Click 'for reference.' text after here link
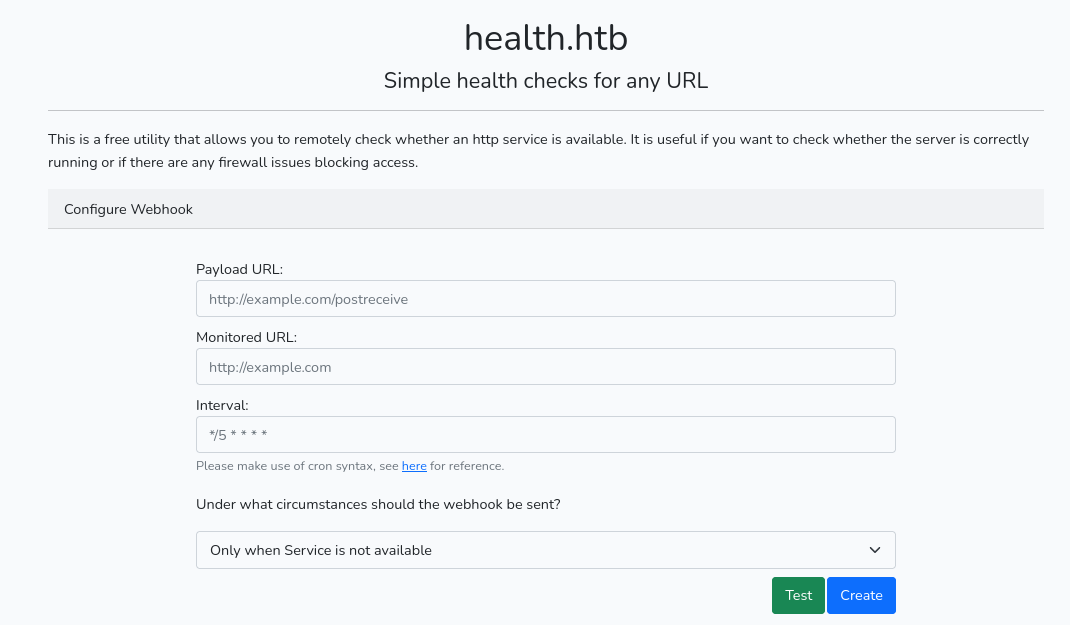1070x625 pixels. pyautogui.click(x=467, y=466)
